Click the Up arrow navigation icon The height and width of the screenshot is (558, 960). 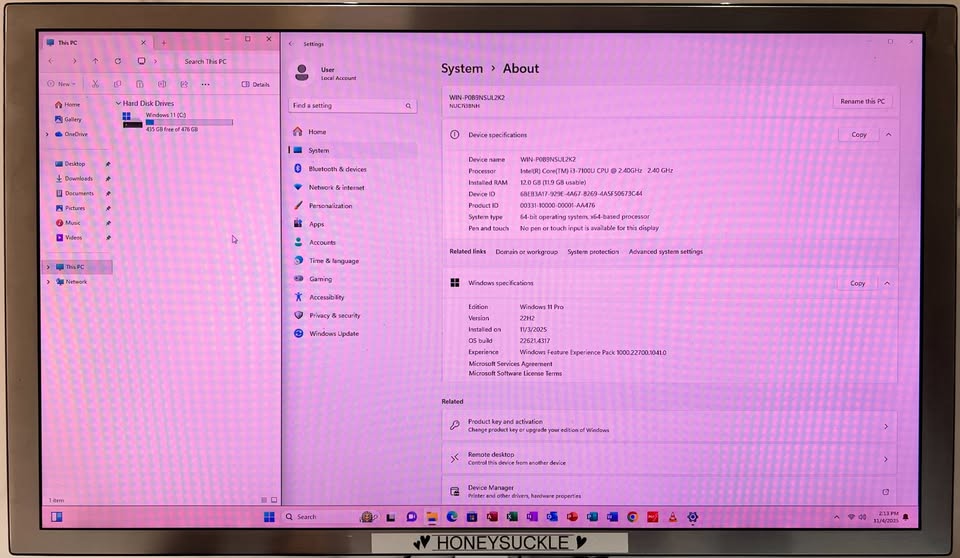(95, 61)
